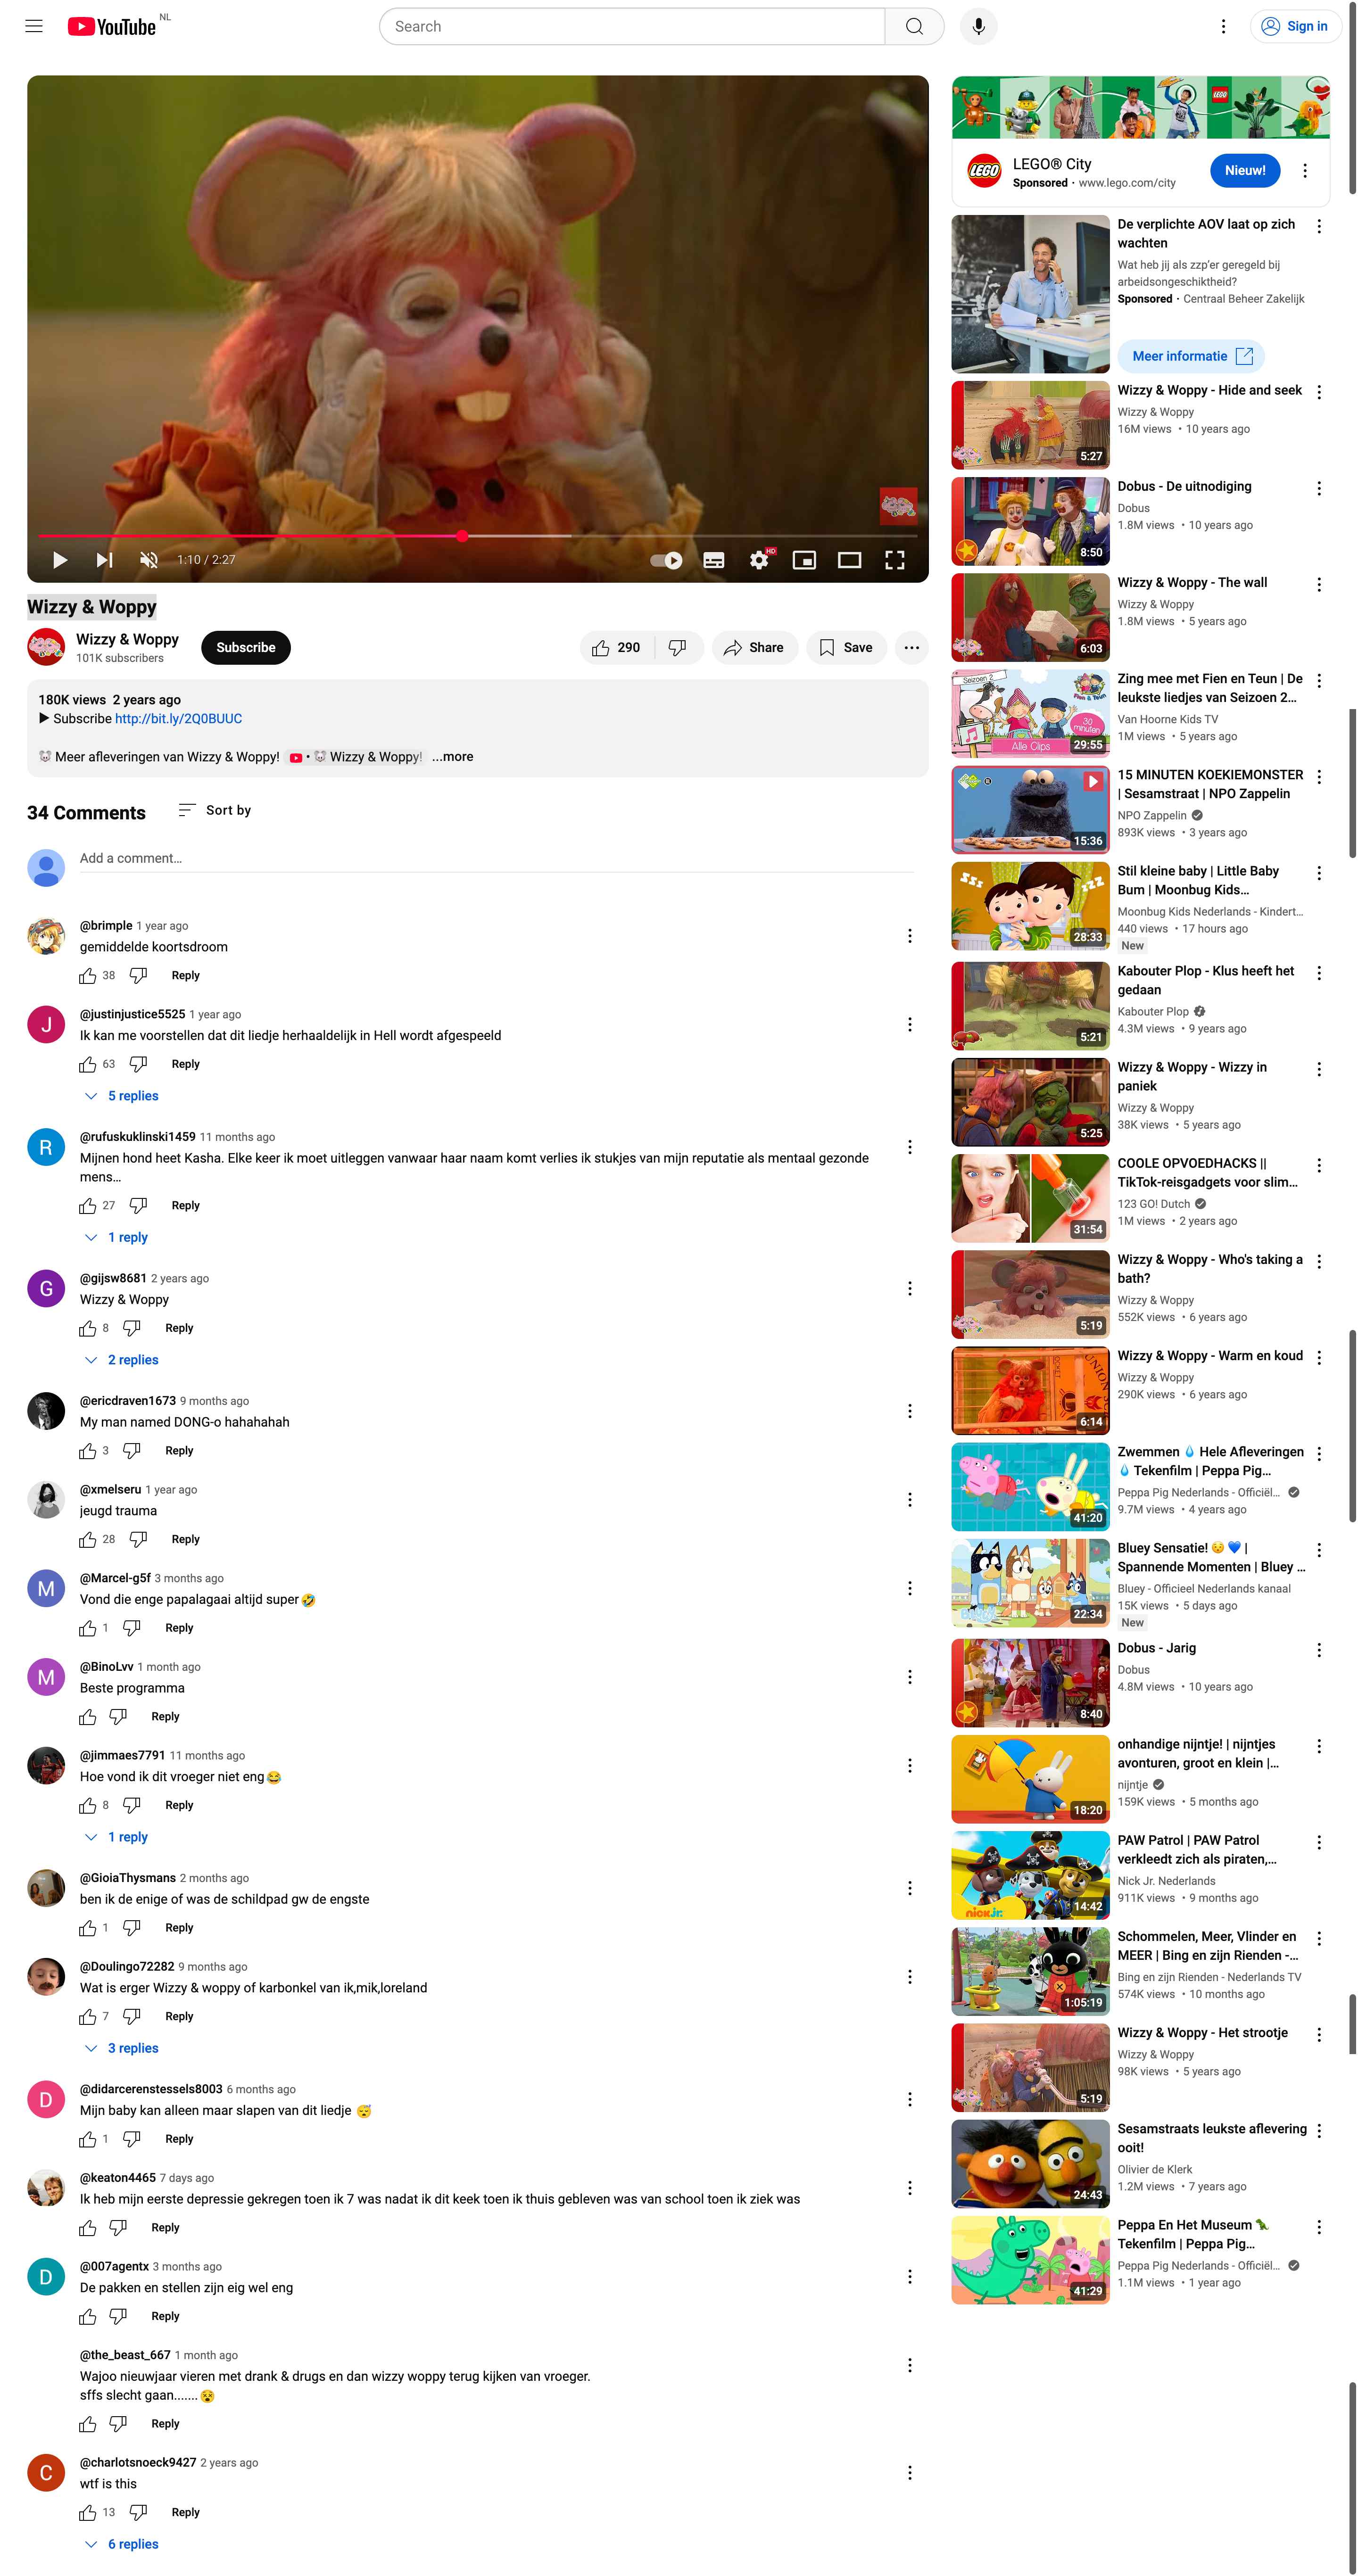
Task: Unmute the video with the speaker icon
Action: click(x=149, y=560)
